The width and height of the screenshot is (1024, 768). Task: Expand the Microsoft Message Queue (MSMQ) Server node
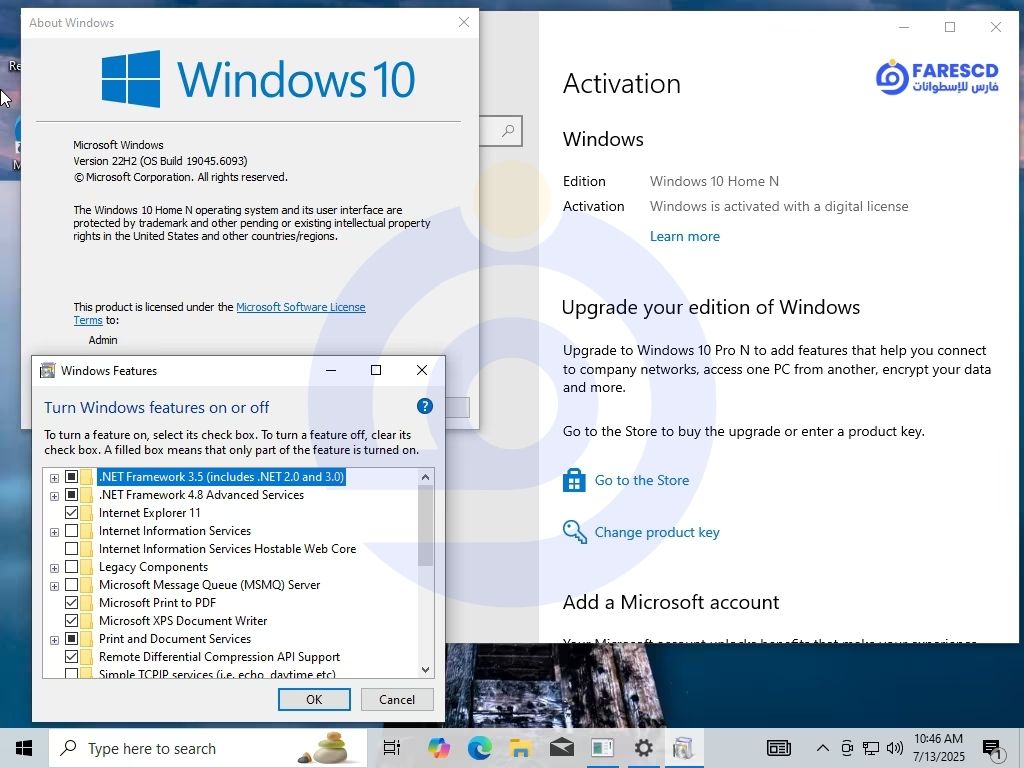coord(54,586)
